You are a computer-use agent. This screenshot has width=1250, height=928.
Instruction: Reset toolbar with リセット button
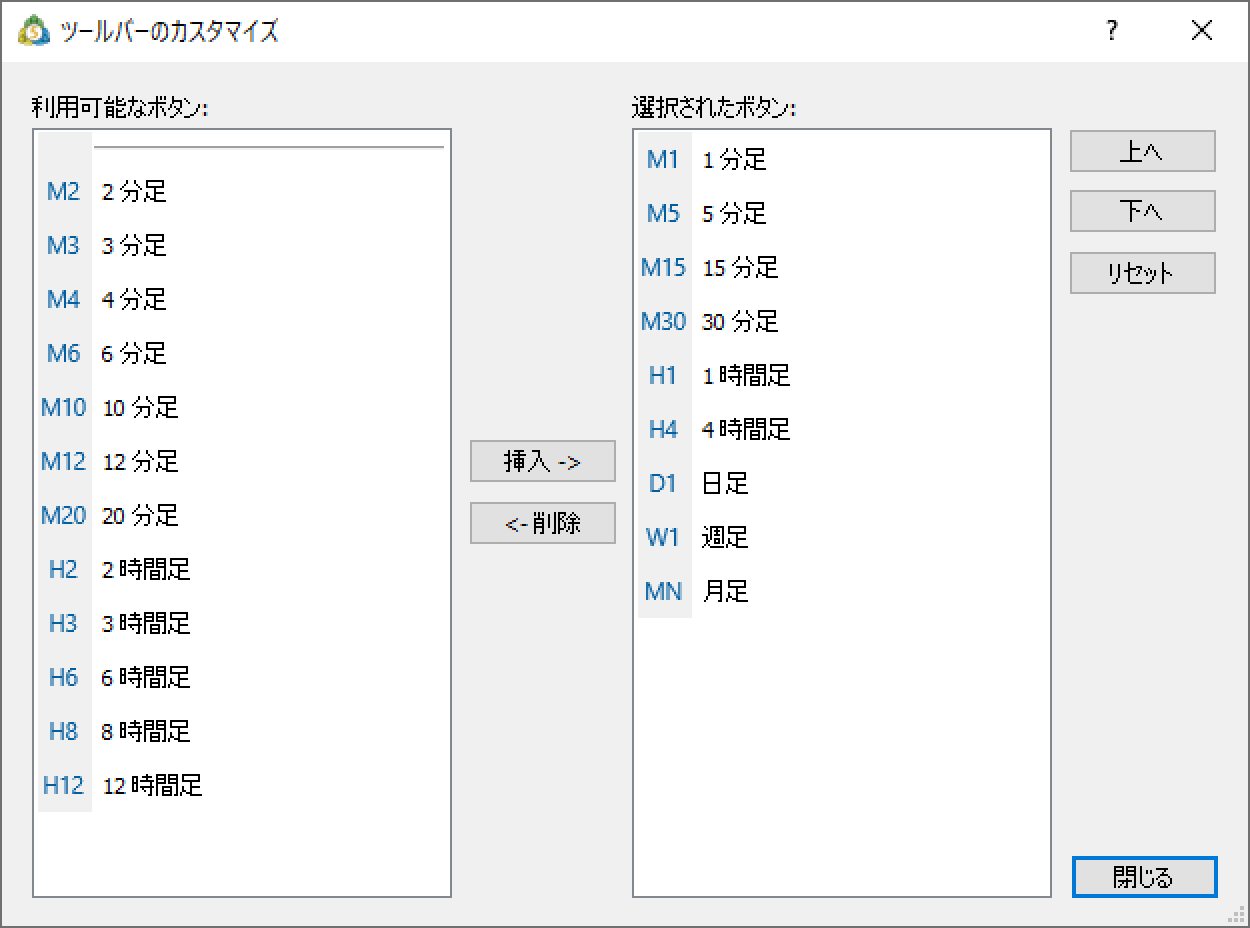pyautogui.click(x=1143, y=273)
